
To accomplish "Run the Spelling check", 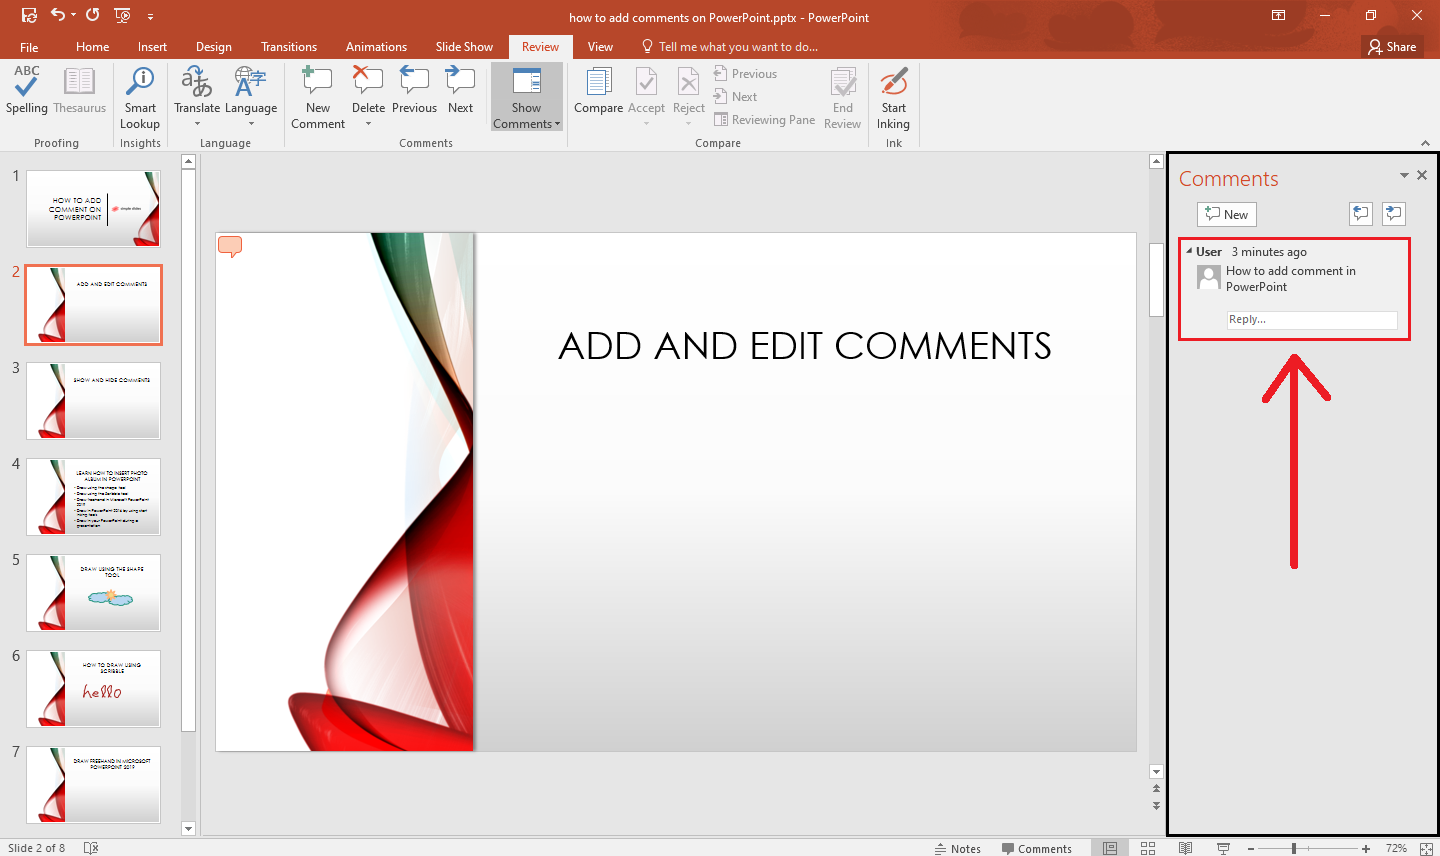I will 27,91.
